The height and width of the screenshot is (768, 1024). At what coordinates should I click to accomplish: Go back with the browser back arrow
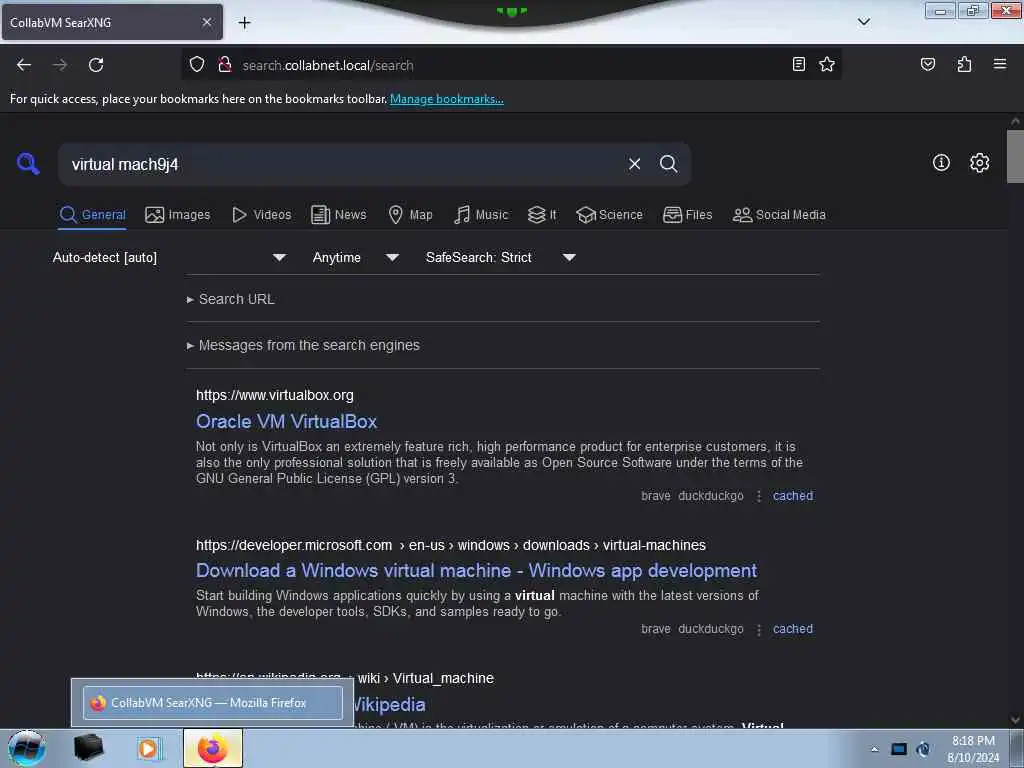(x=24, y=65)
